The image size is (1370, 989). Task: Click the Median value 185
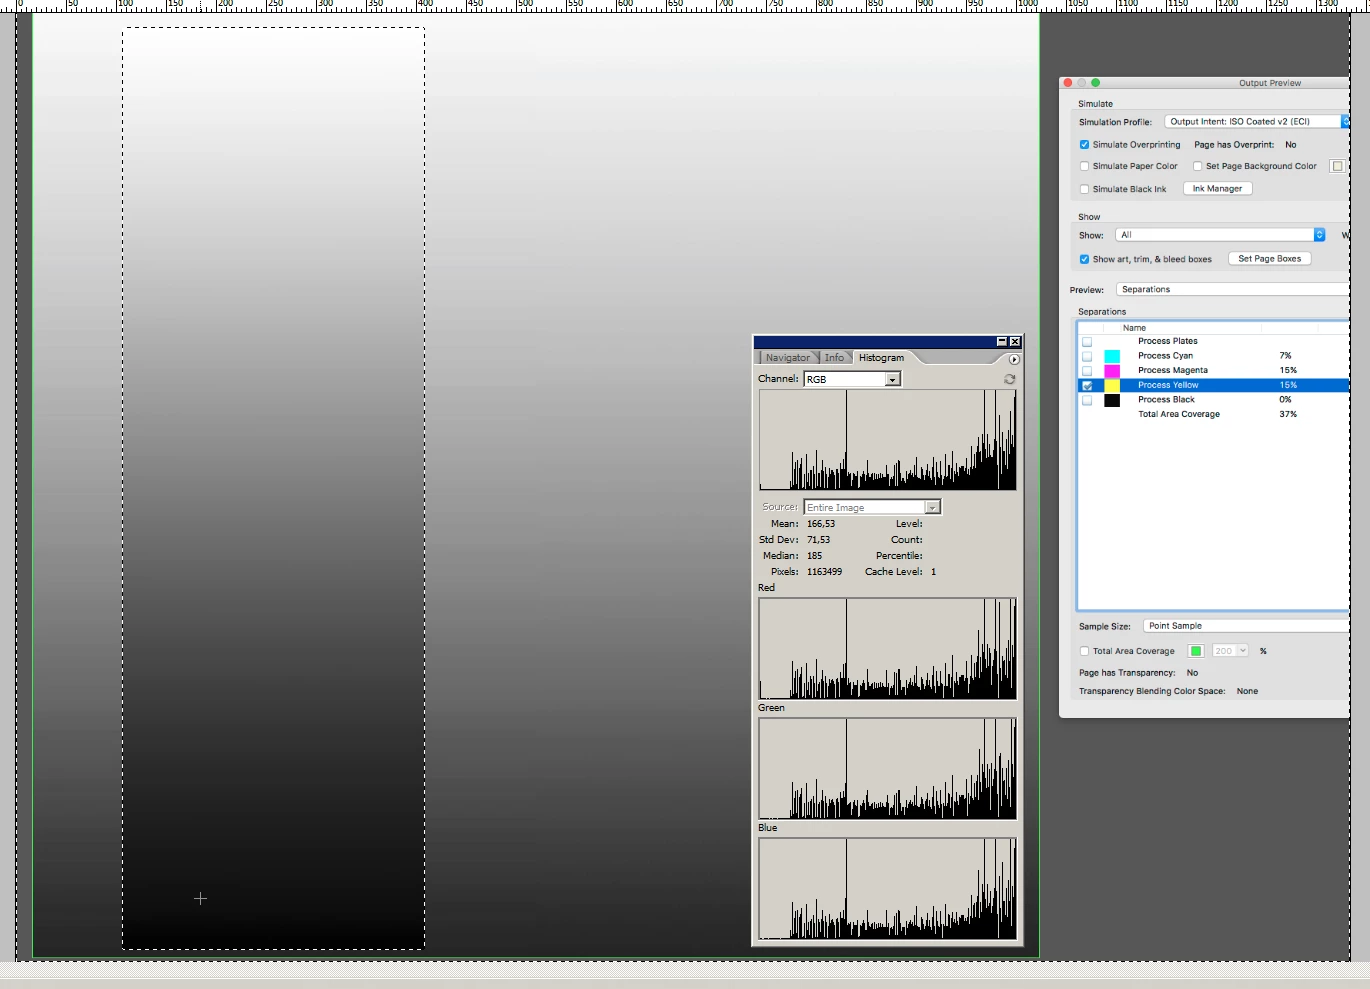pyautogui.click(x=814, y=556)
